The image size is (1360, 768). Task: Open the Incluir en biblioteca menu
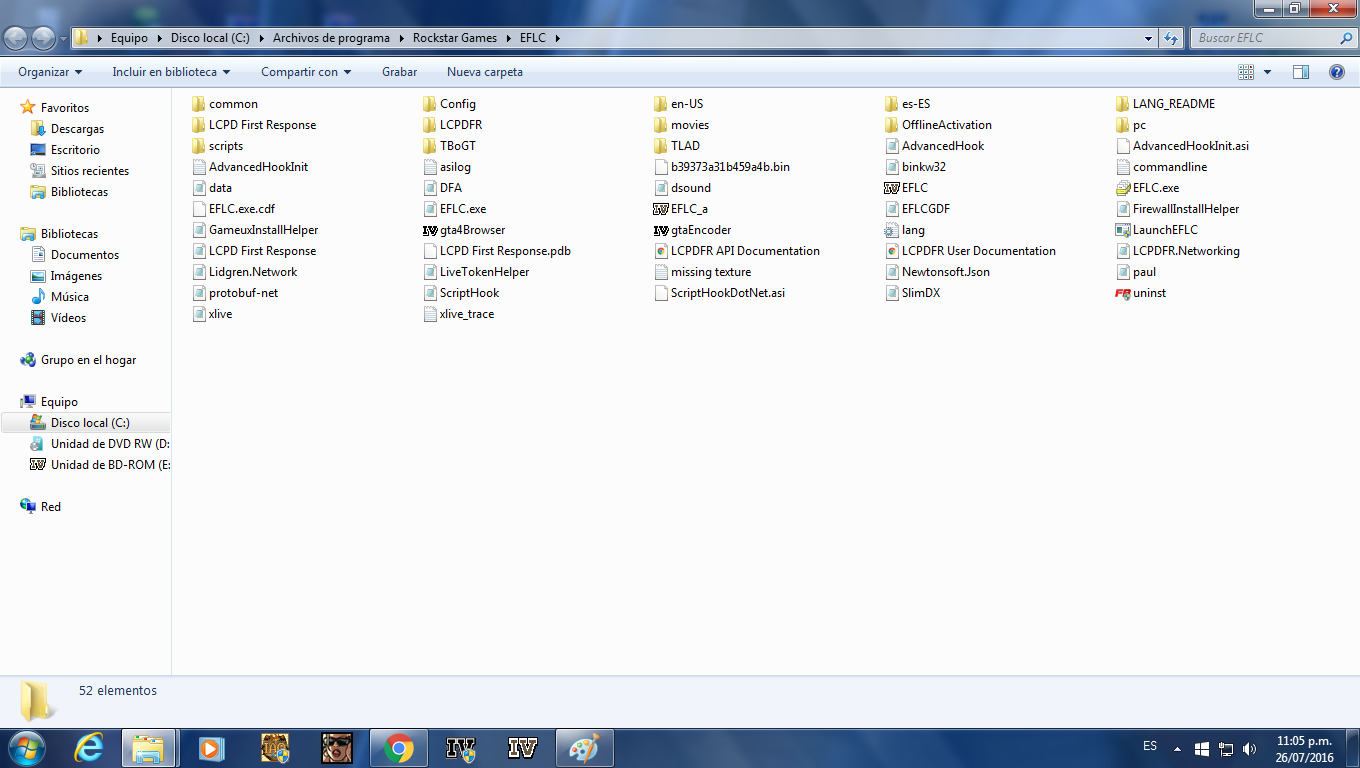[x=171, y=72]
